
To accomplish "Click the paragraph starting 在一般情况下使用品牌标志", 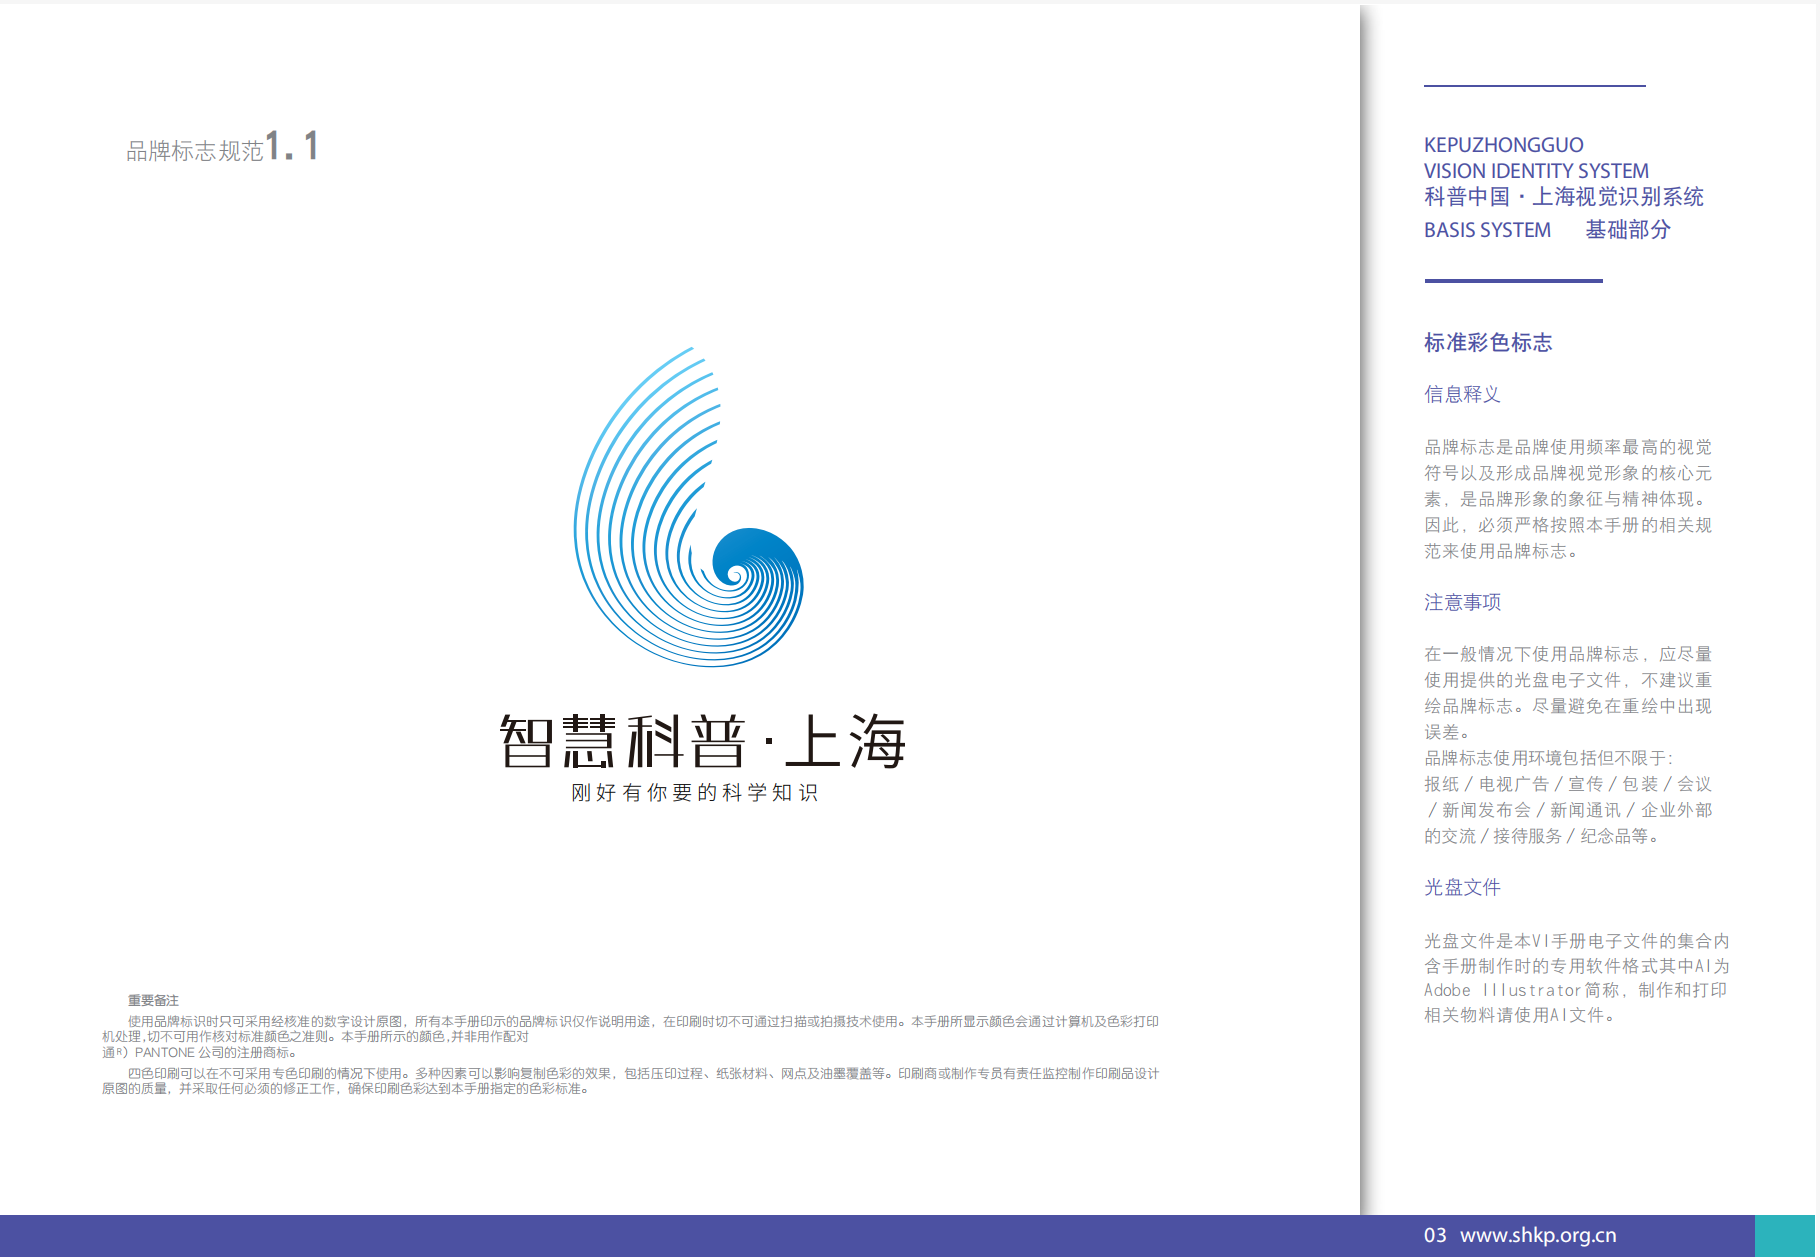I will [x=1568, y=693].
